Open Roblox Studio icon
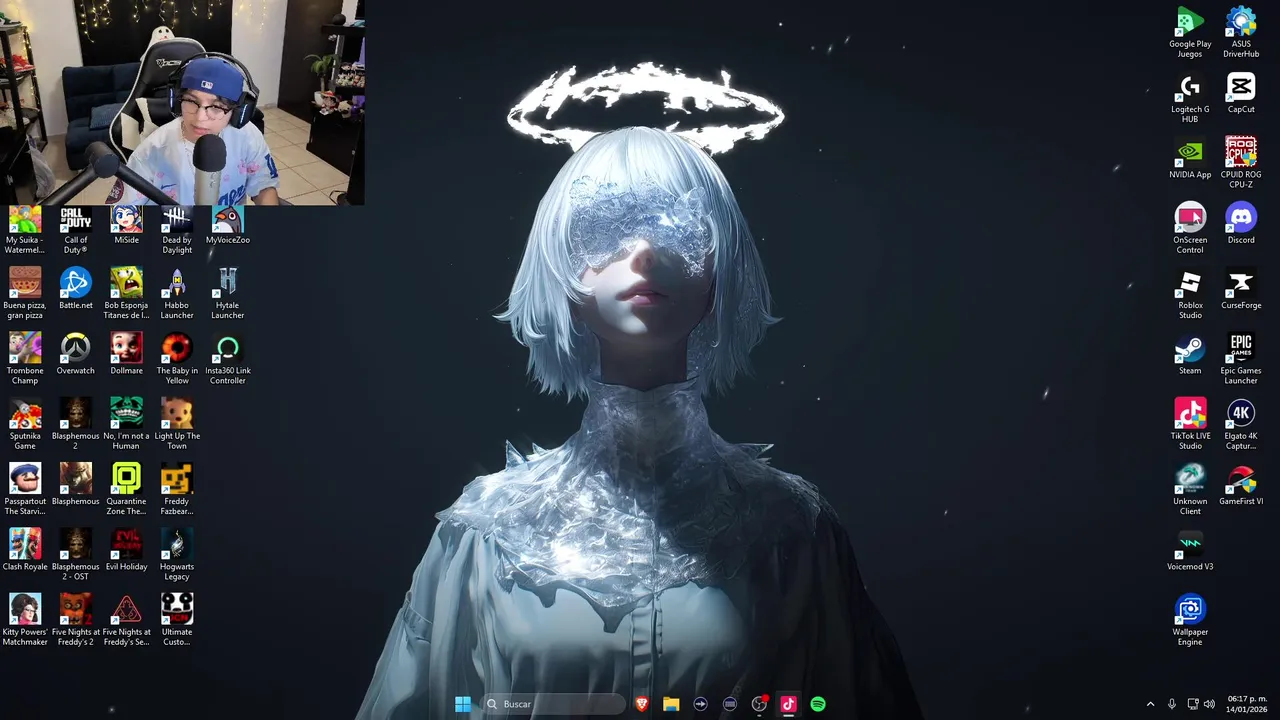 click(x=1190, y=294)
